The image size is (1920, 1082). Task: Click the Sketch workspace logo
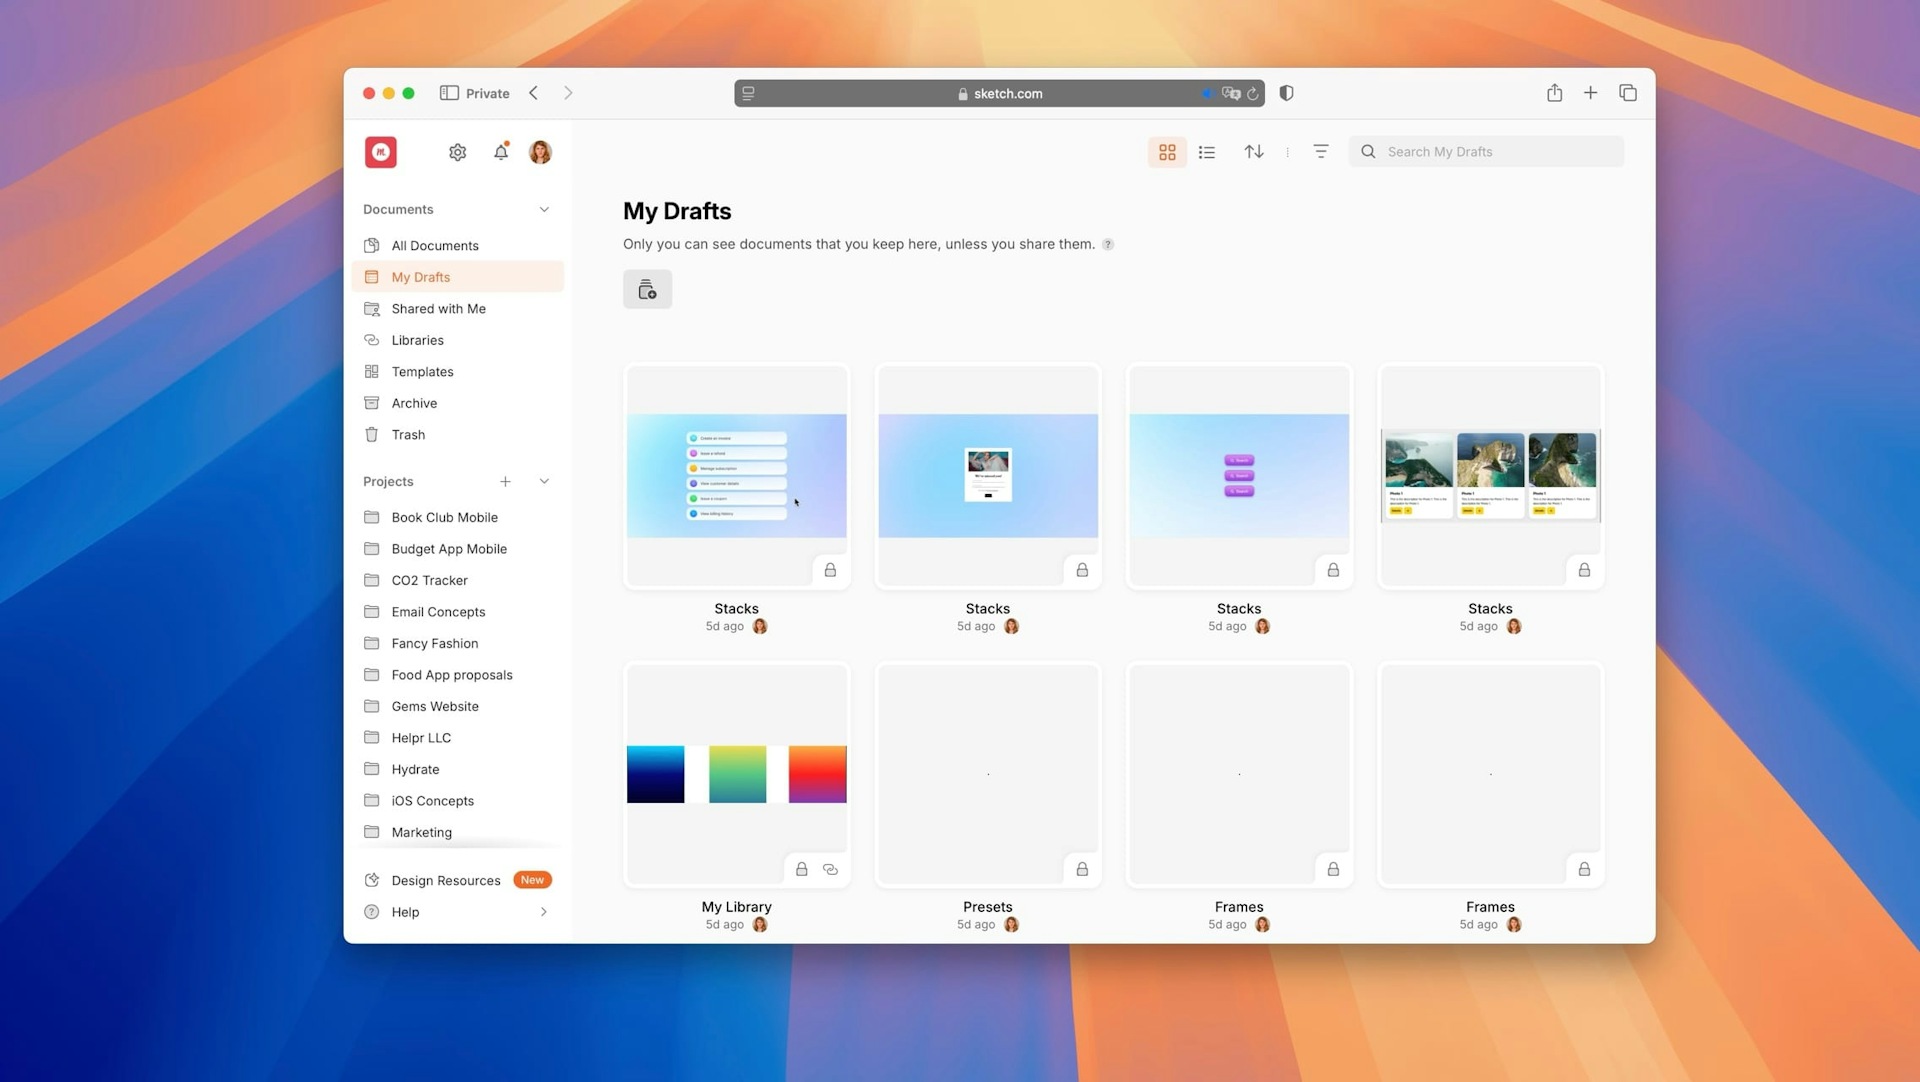coord(380,151)
